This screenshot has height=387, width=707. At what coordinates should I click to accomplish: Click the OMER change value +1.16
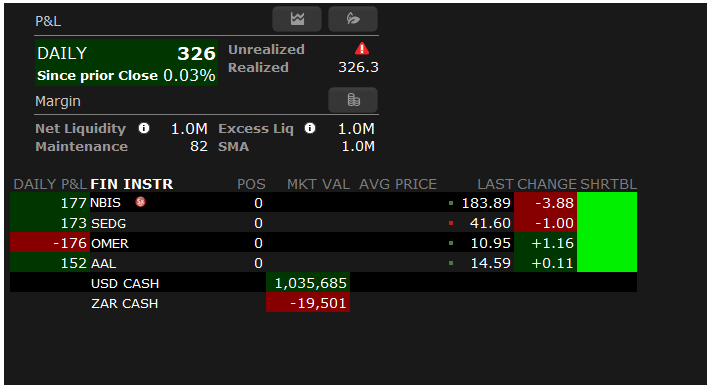point(552,243)
